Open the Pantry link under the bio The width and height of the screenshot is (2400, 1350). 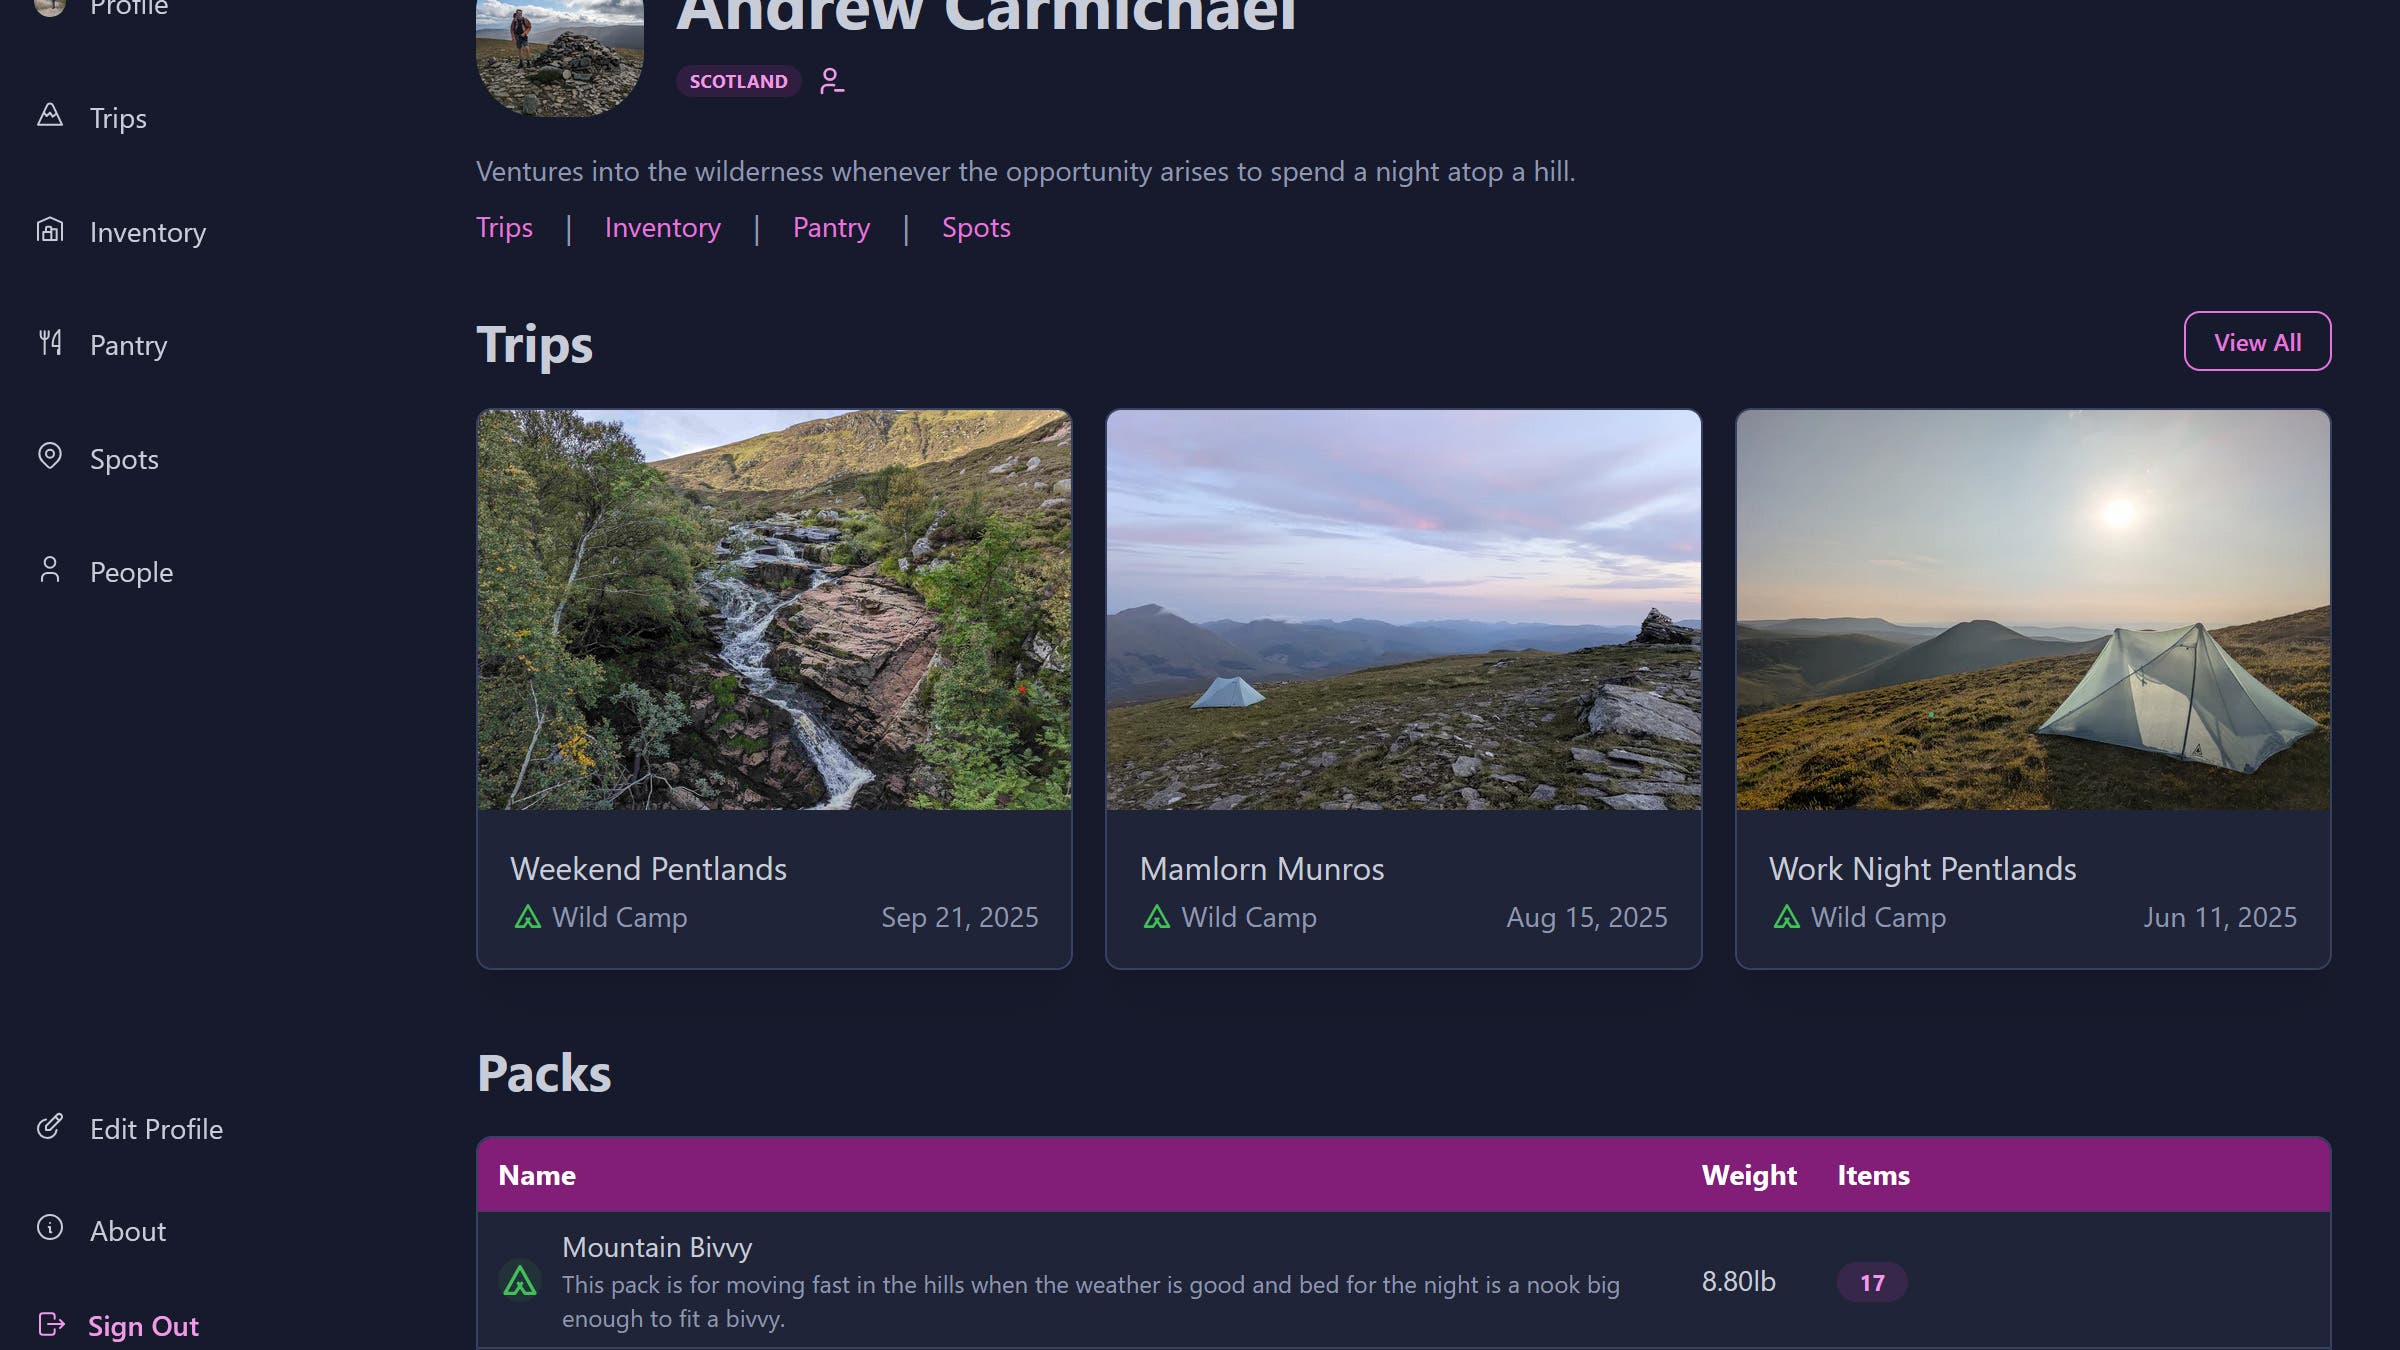pyautogui.click(x=831, y=228)
